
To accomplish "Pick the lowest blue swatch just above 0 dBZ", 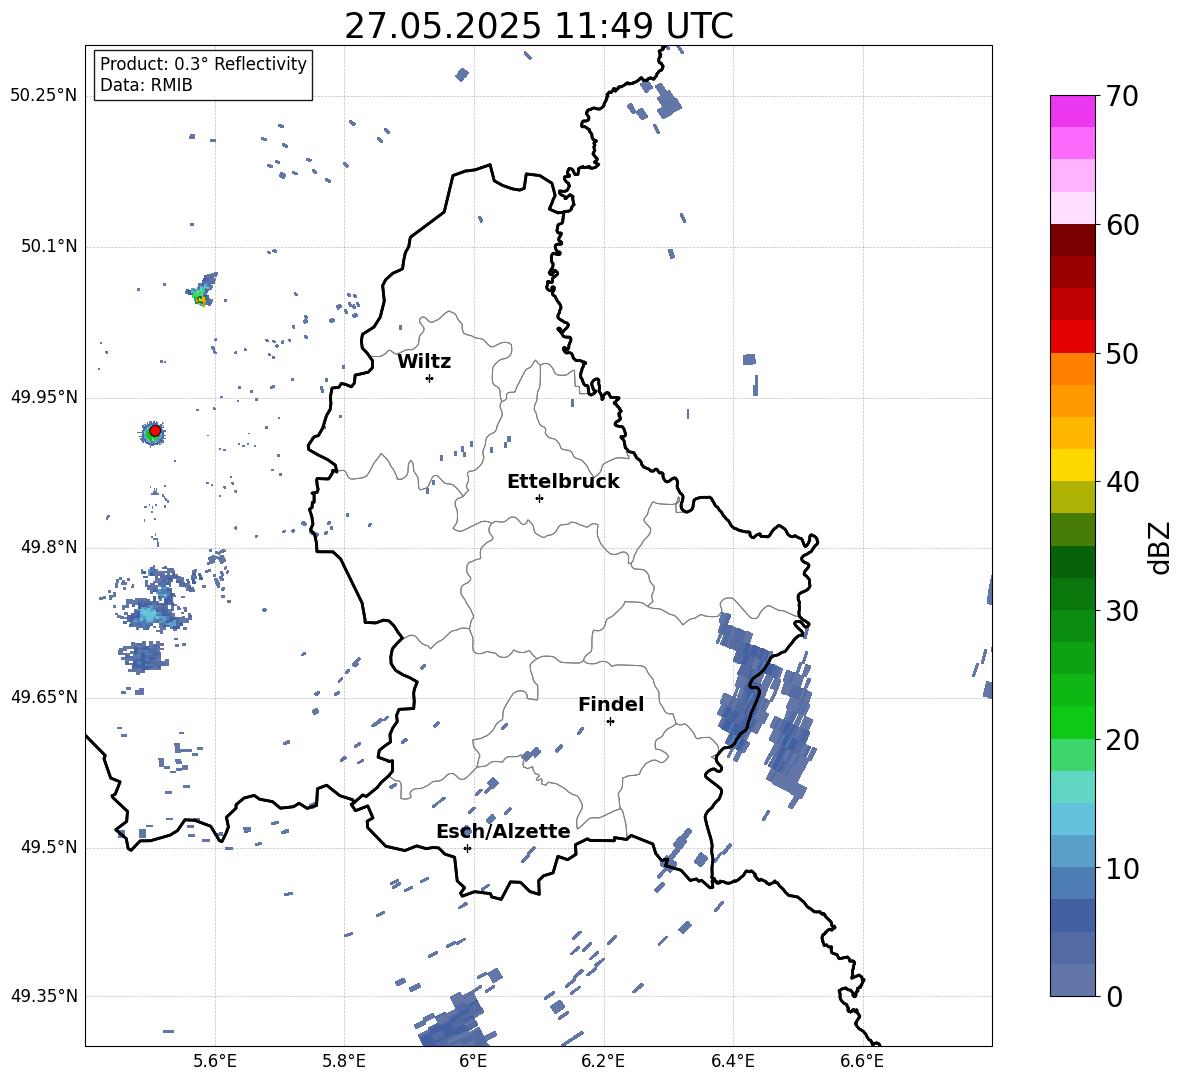I will click(x=1073, y=980).
